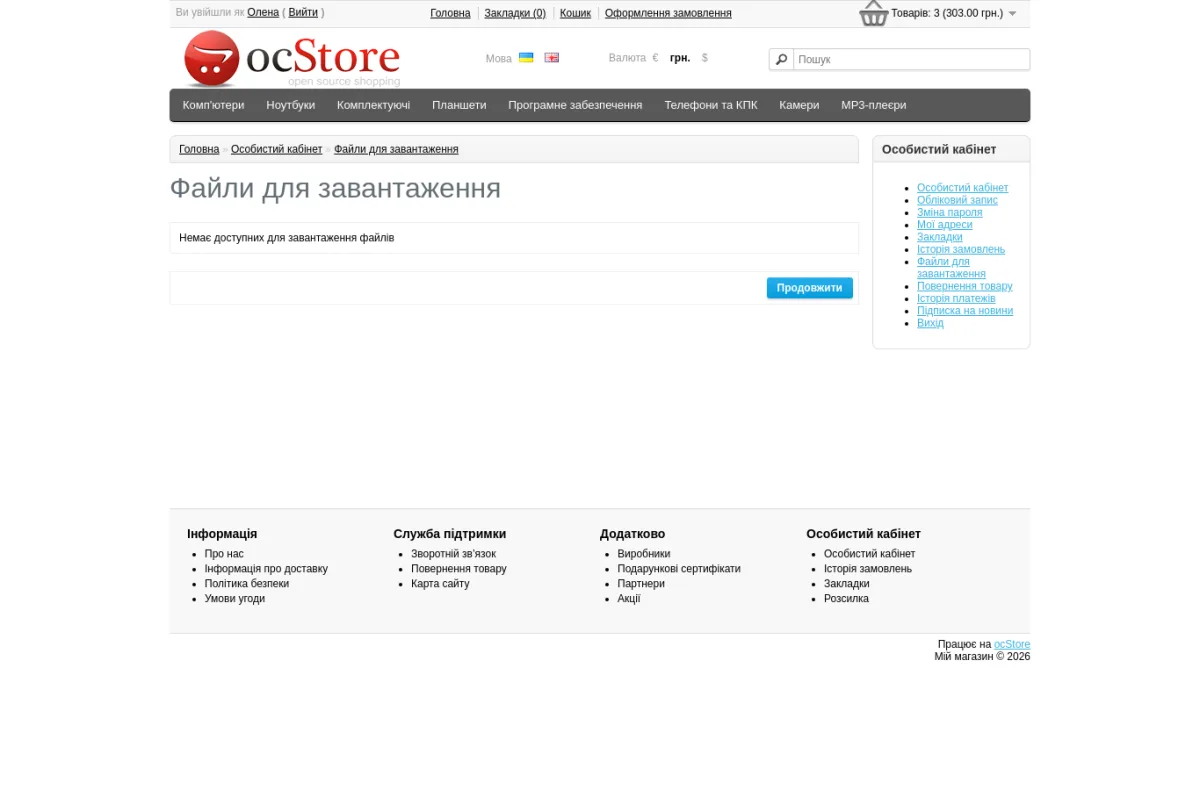This screenshot has width=1200, height=790.
Task: Open the Телефони та КПК category
Action: coord(711,105)
